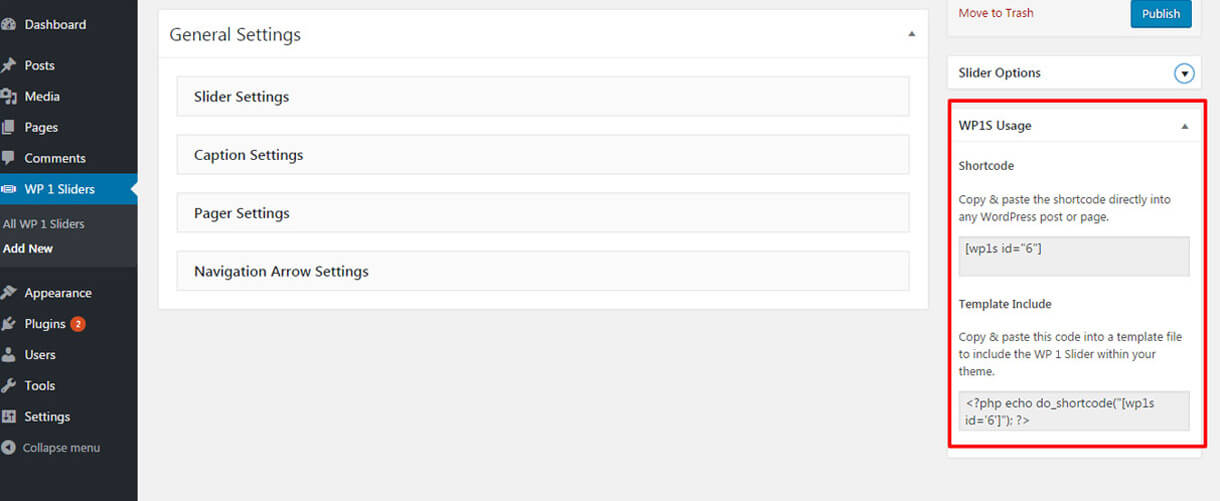Click the Settings sliders icon
This screenshot has height=501, width=1220.
pos(8,417)
